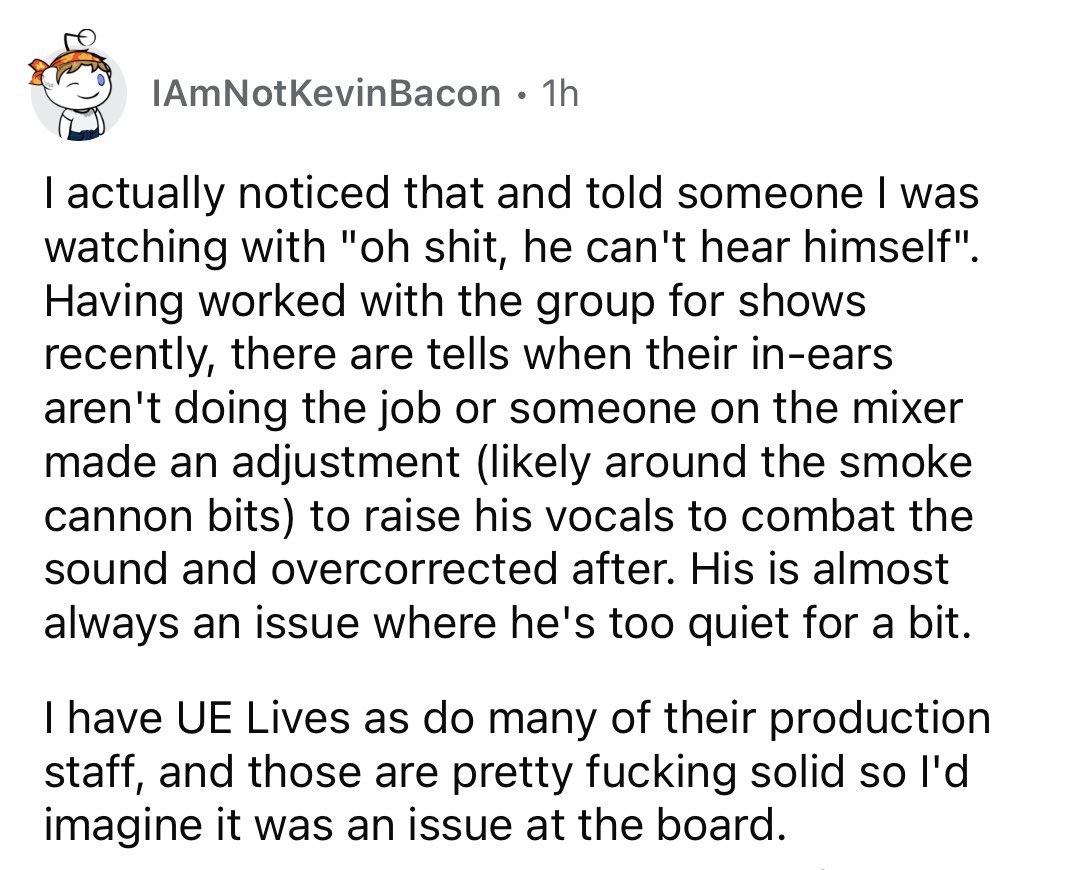Screen dimensions: 1072x870
Task: Click the phrase 'pretty fucking solid' in the comment
Action: click(x=593, y=772)
